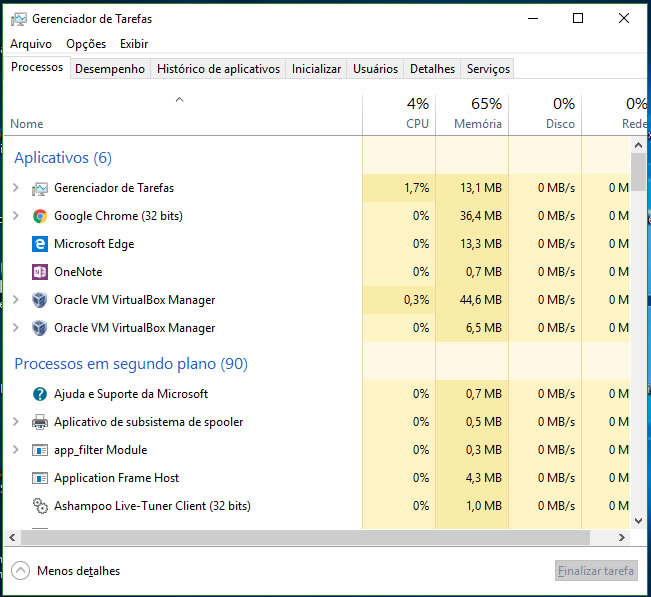Click the VirtualBox icon with 6,5 MB
The image size is (651, 597).
click(x=40, y=328)
